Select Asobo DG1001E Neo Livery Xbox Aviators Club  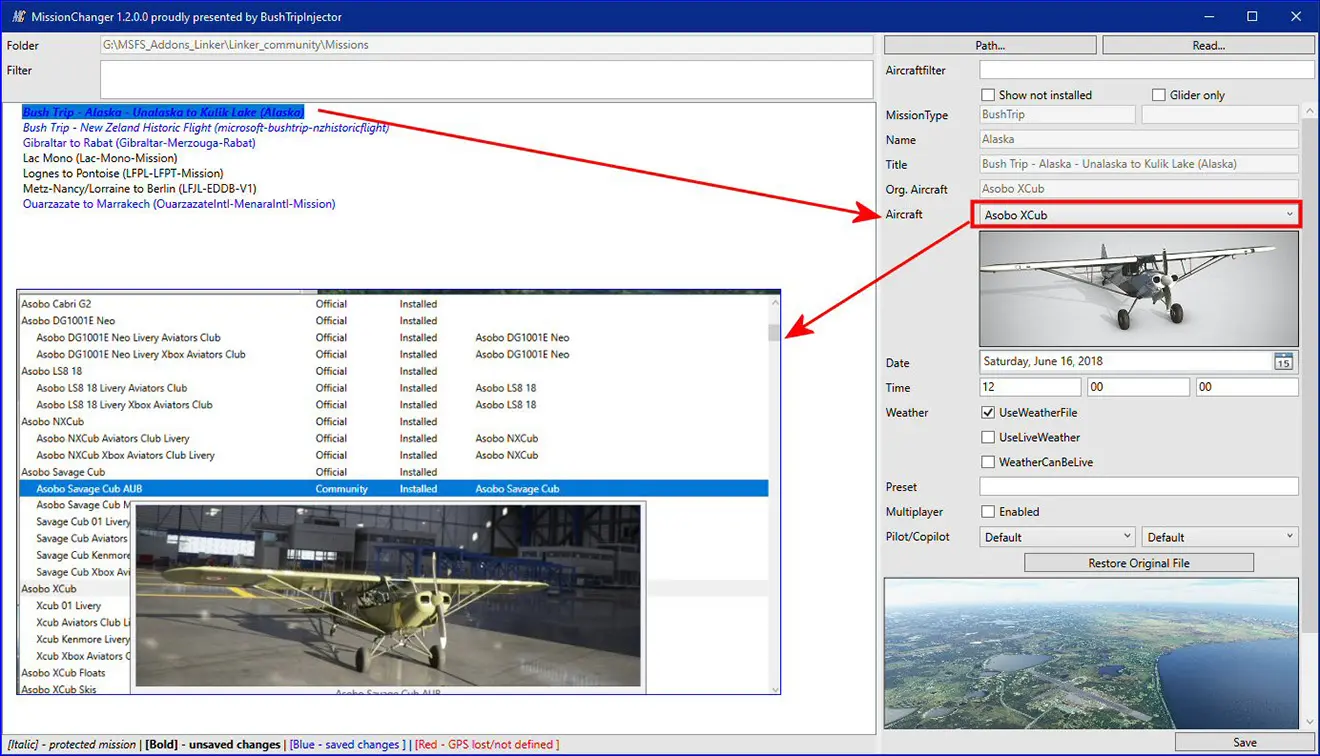pos(393,354)
